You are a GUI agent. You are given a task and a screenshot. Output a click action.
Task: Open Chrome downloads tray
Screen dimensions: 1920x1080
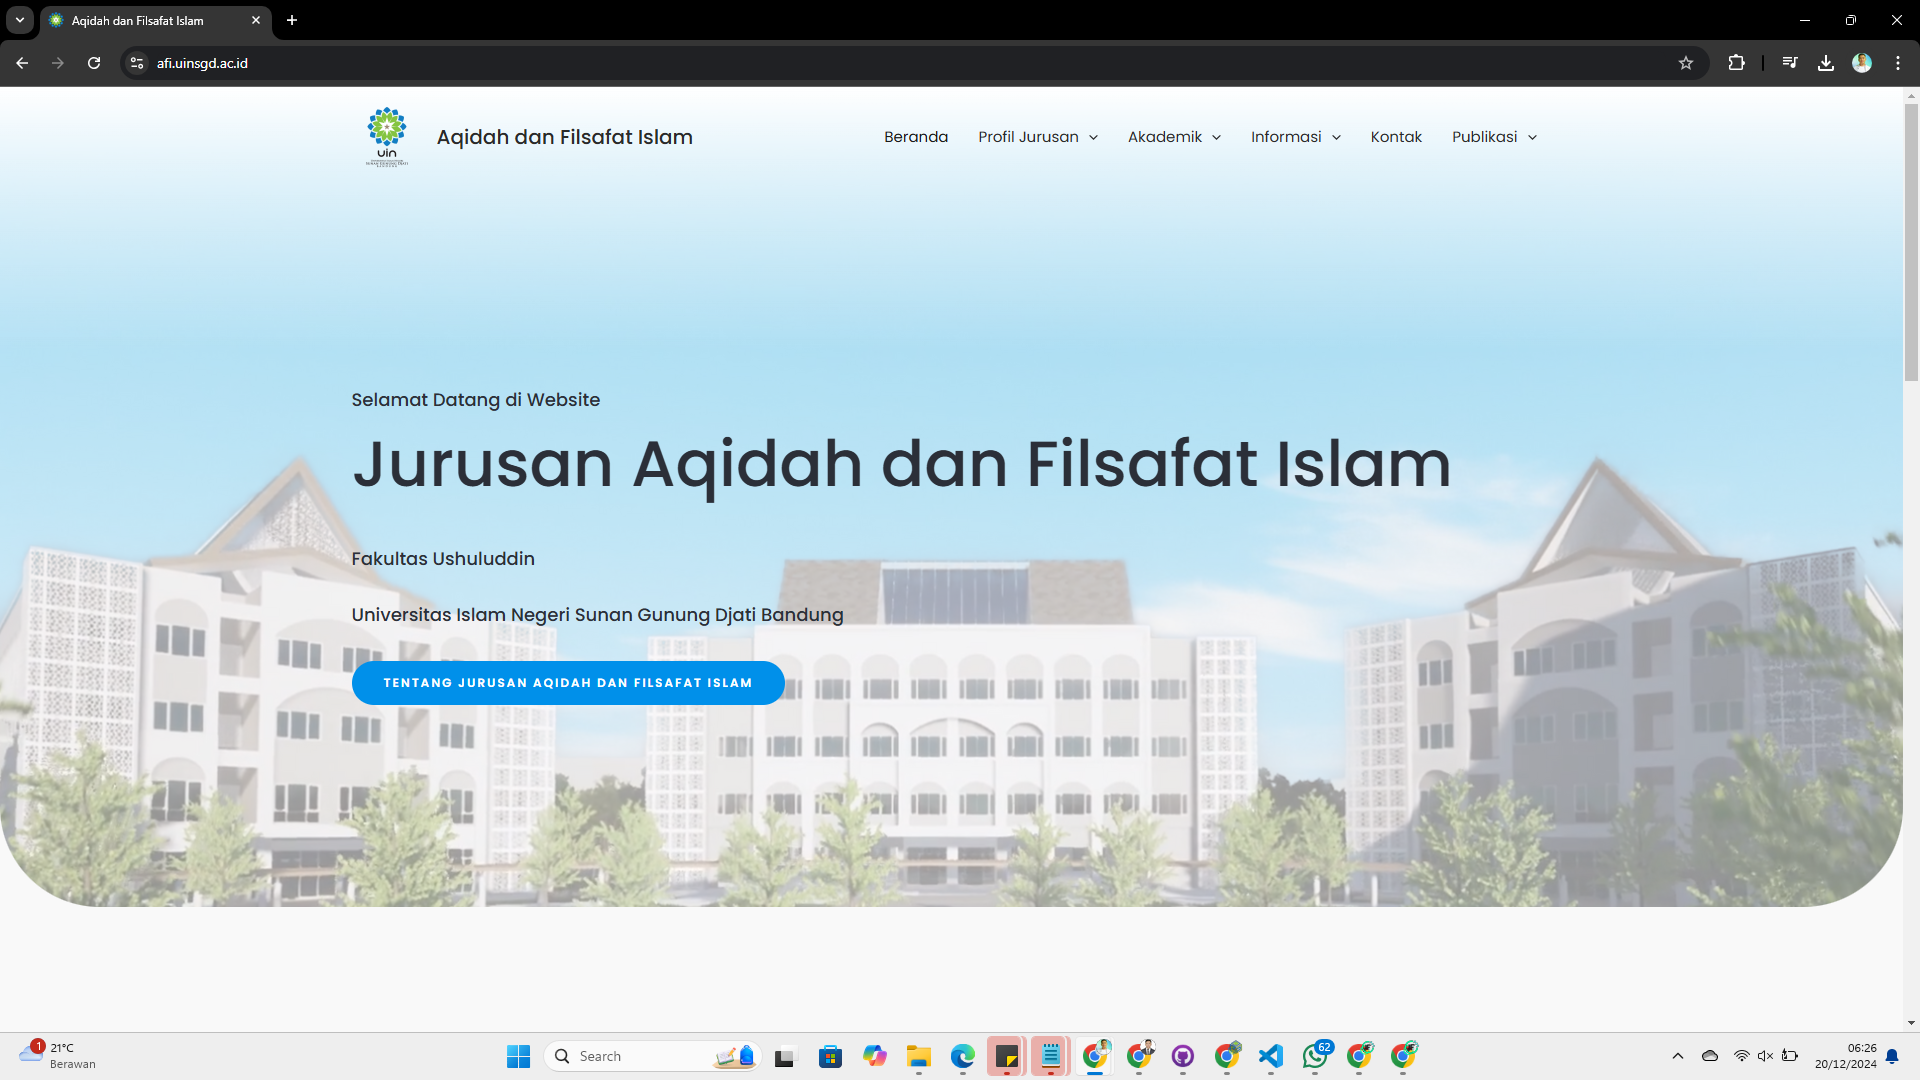1826,63
